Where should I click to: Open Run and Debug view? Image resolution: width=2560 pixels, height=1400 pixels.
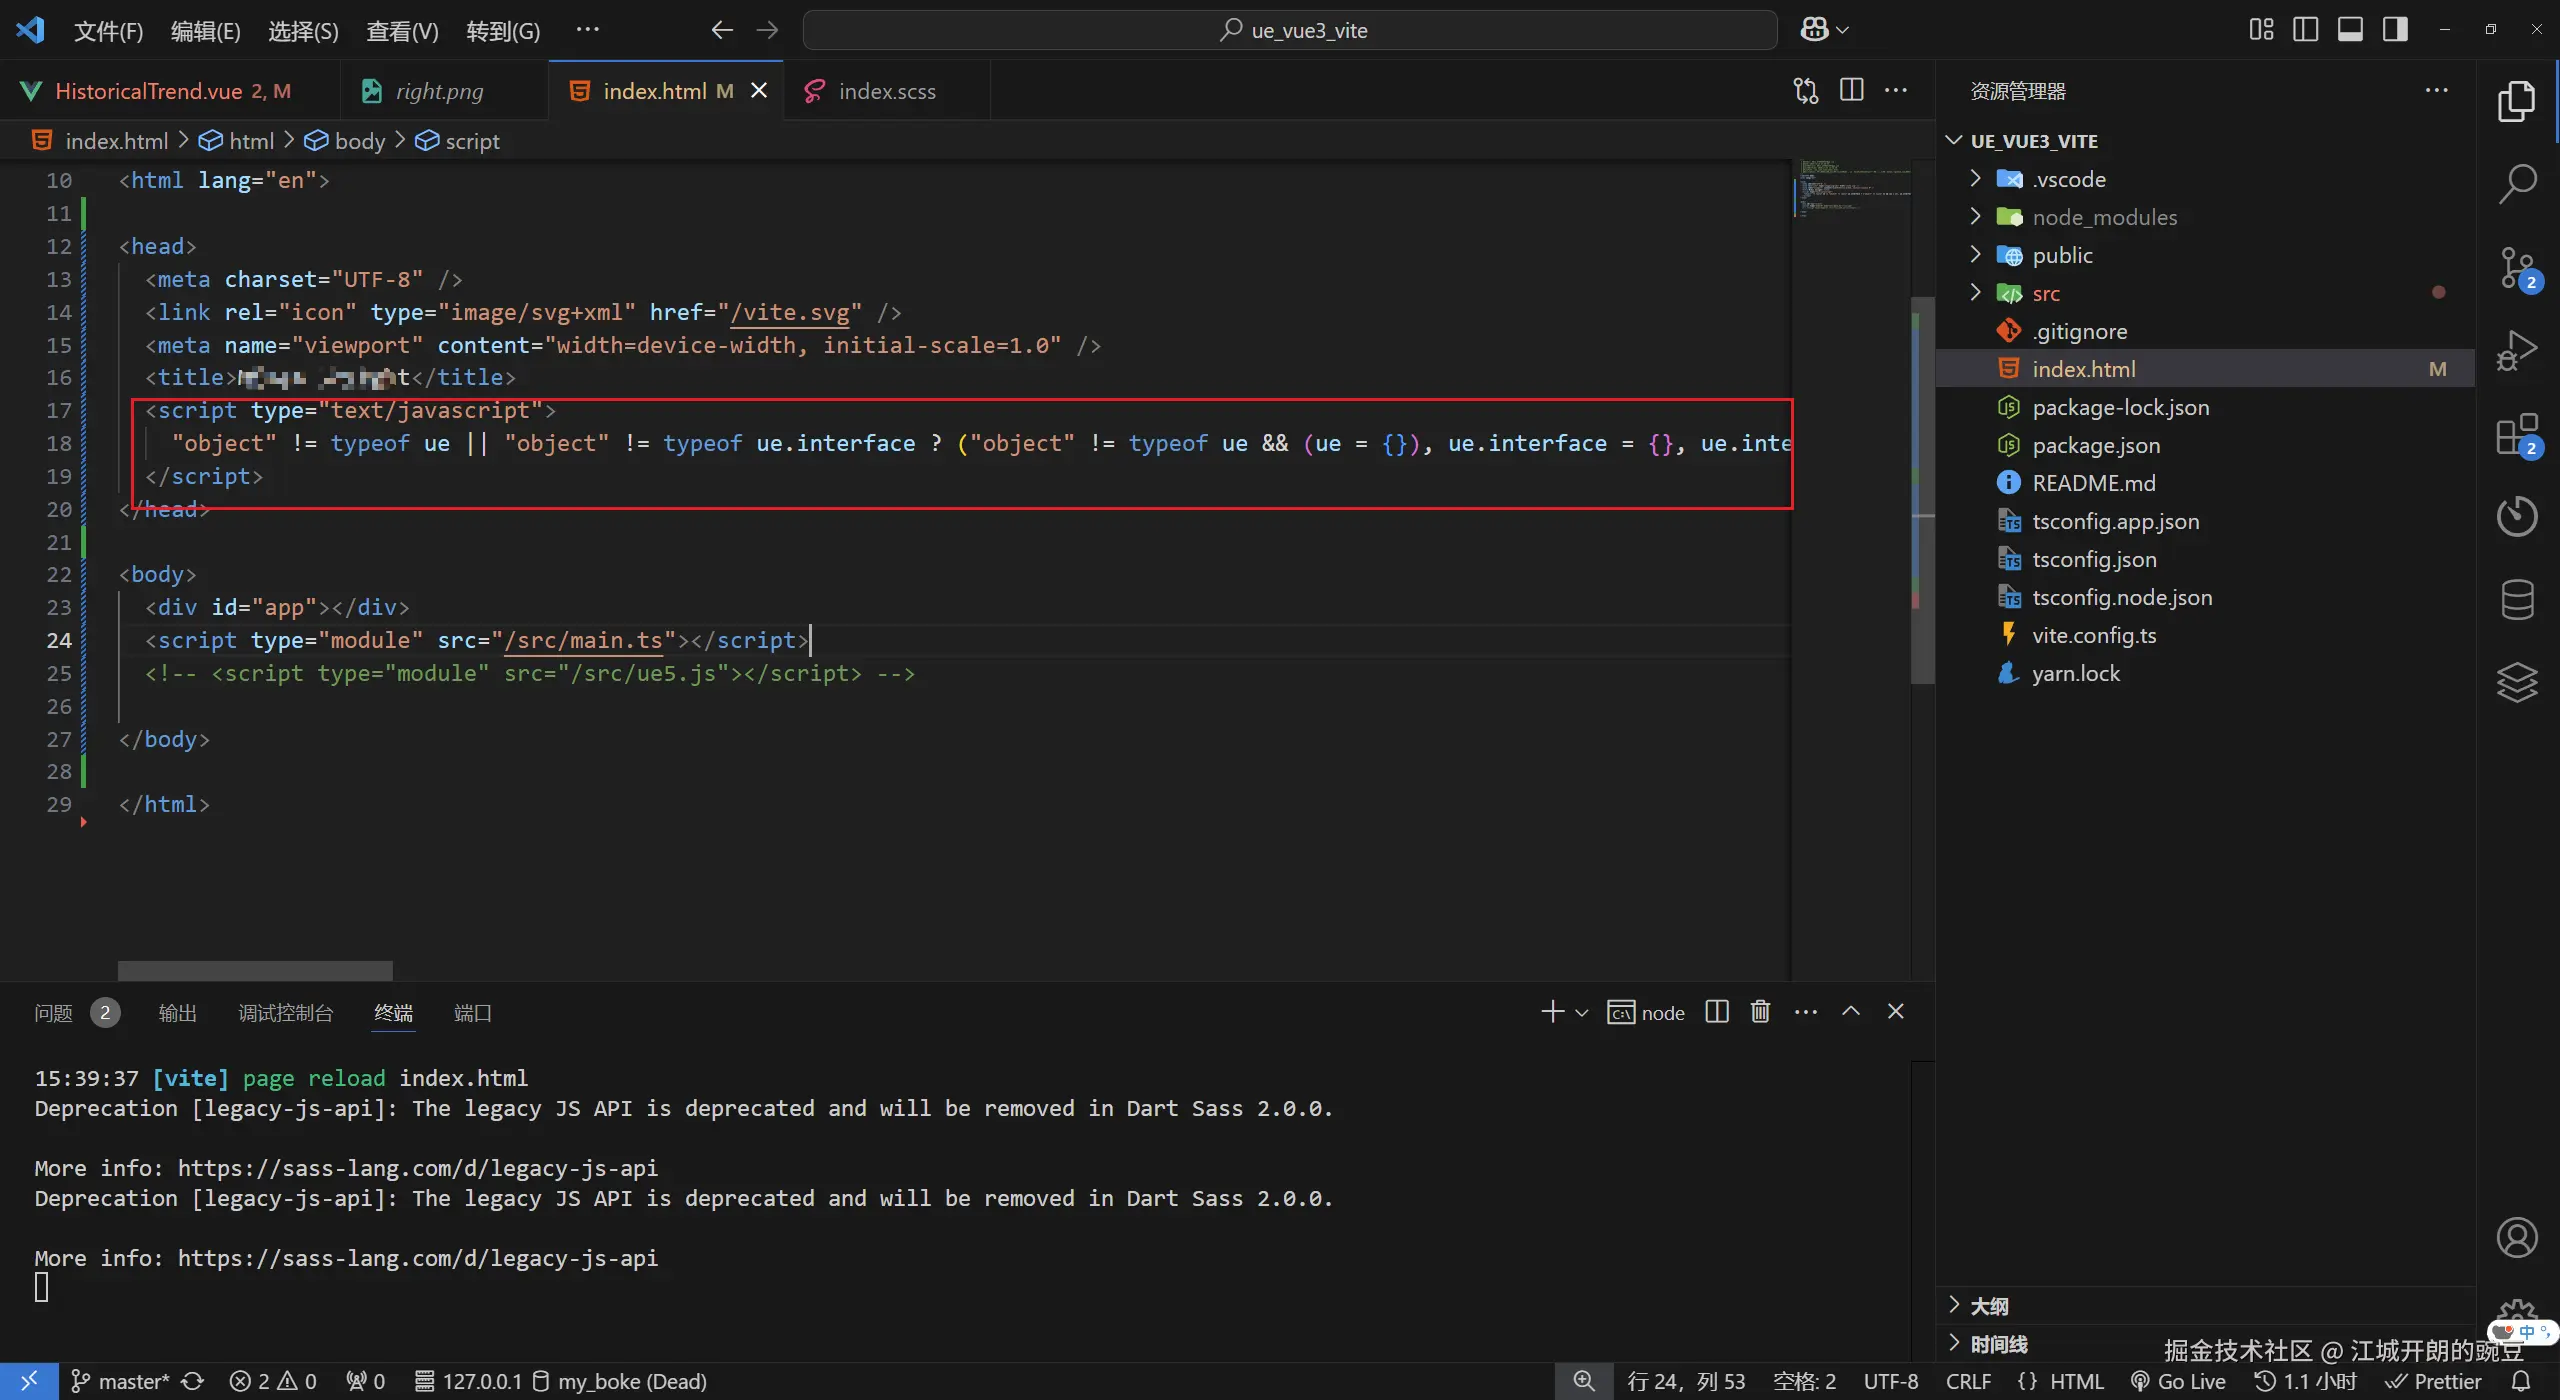(2516, 350)
